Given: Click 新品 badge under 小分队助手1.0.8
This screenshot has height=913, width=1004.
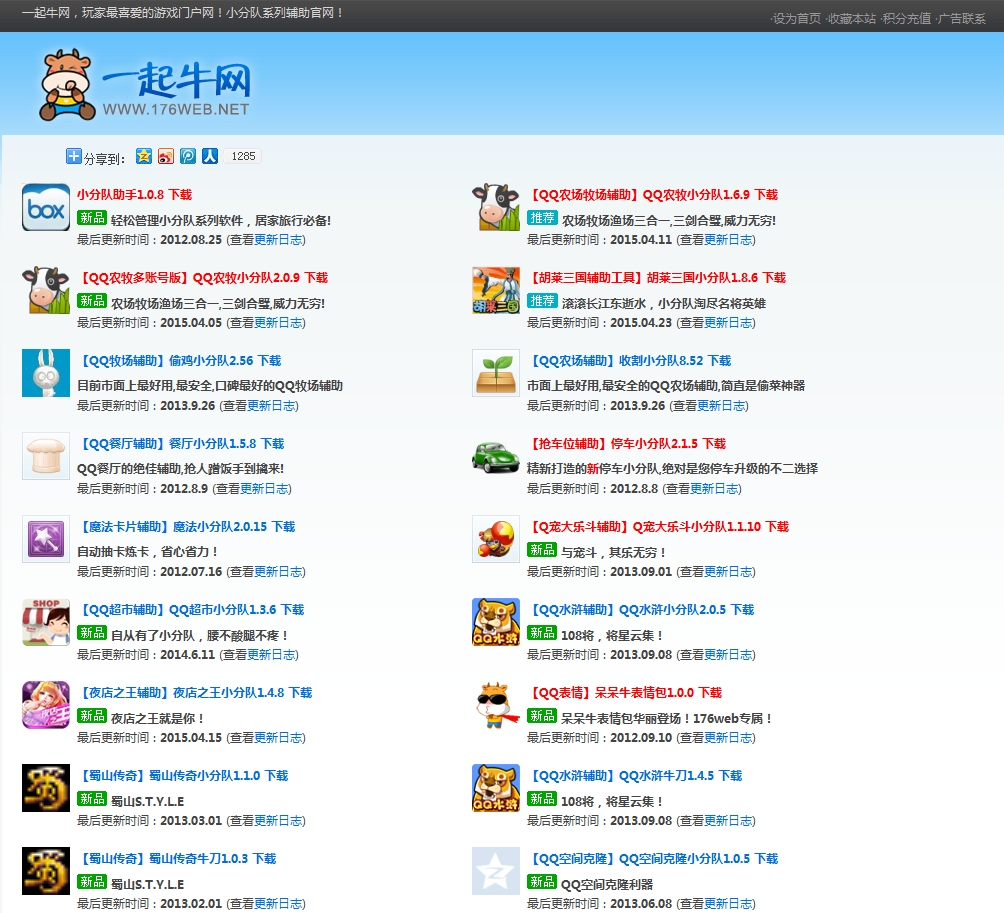Looking at the screenshot, I should pos(92,218).
